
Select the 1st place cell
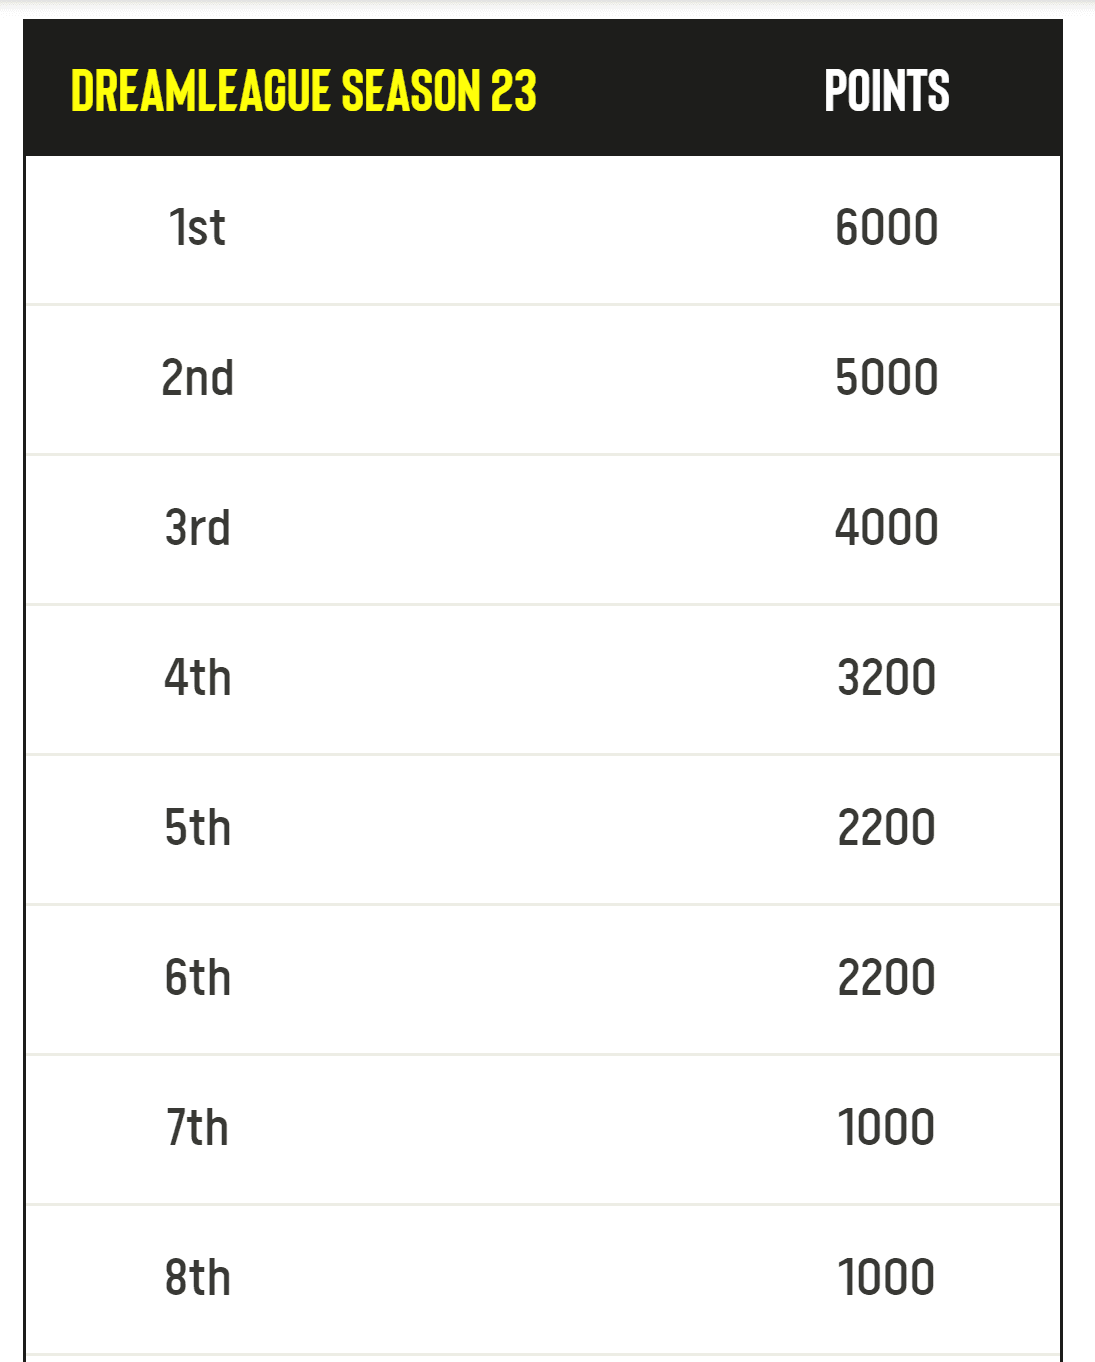197,228
